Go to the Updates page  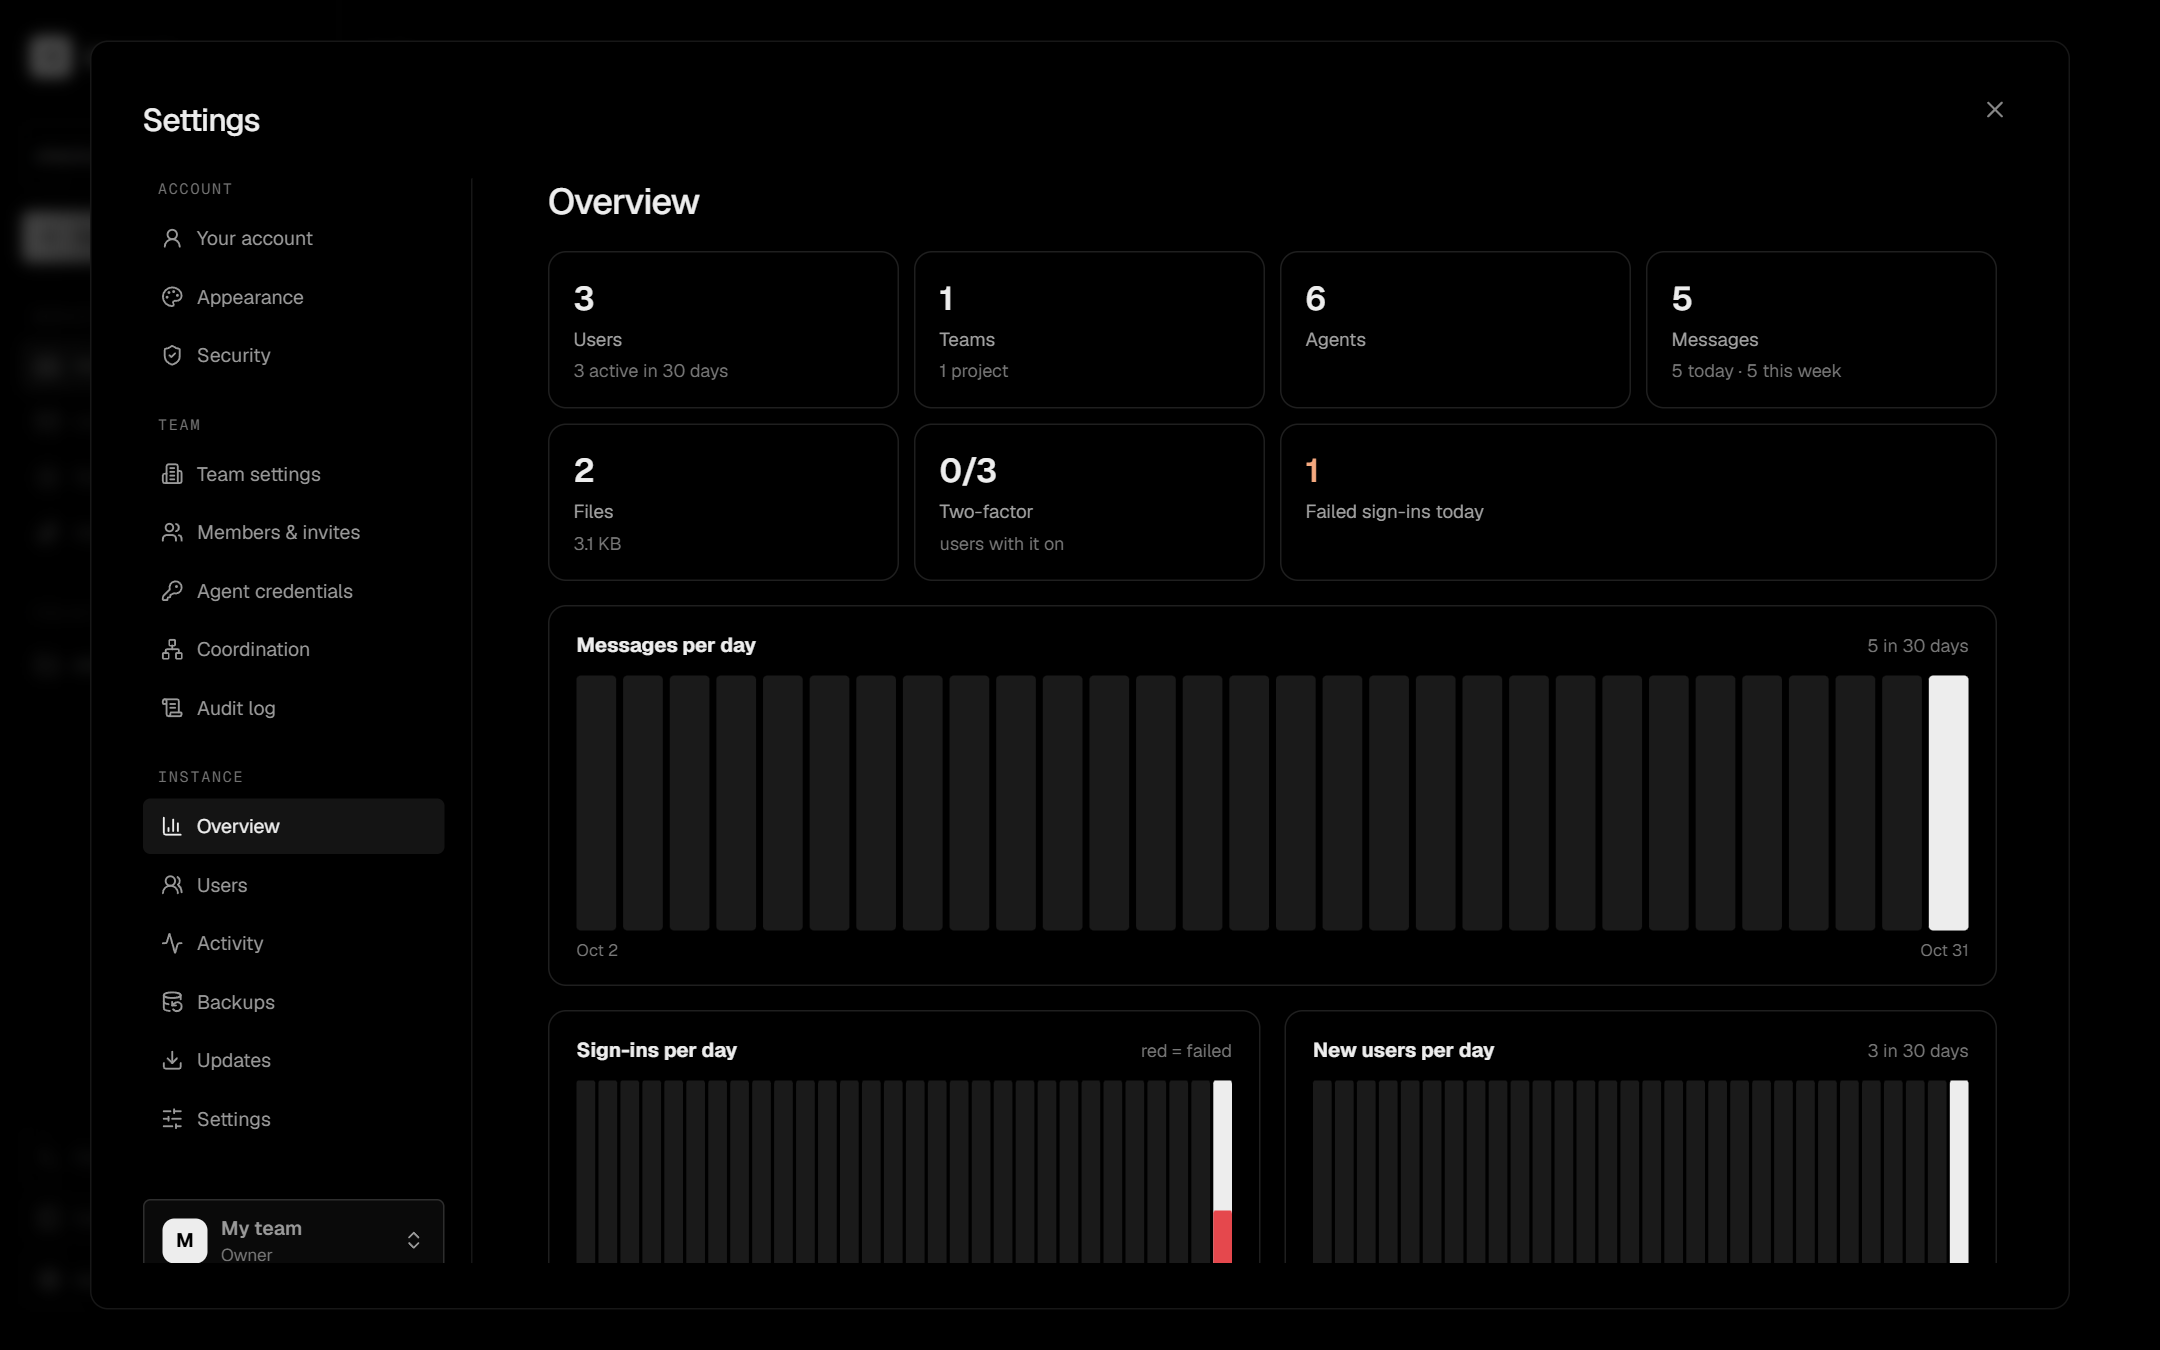click(x=293, y=1060)
